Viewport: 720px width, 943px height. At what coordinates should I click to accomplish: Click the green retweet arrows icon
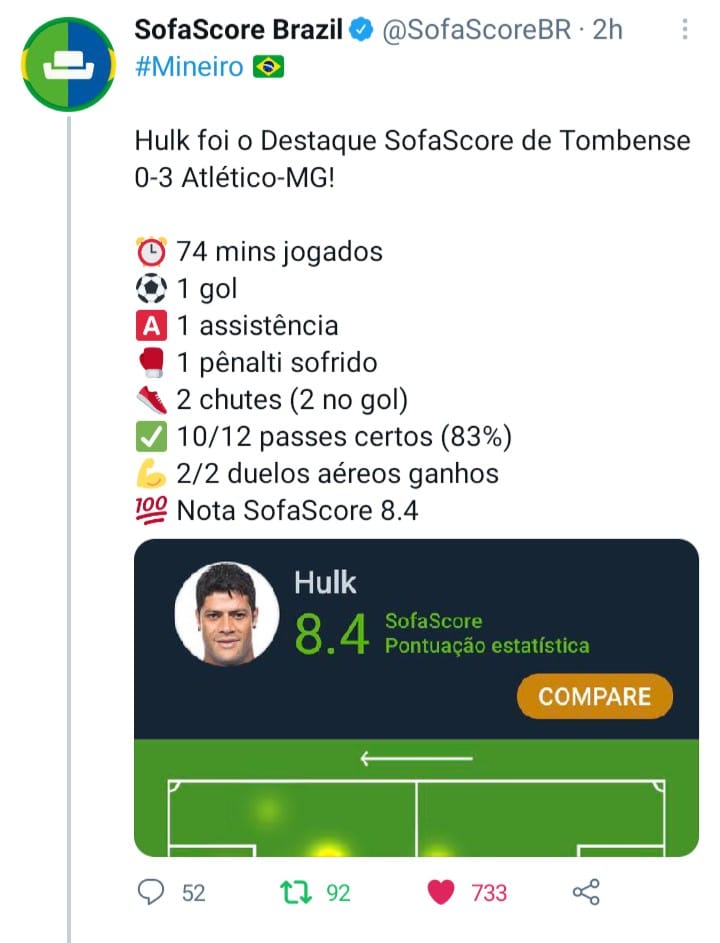point(297,892)
